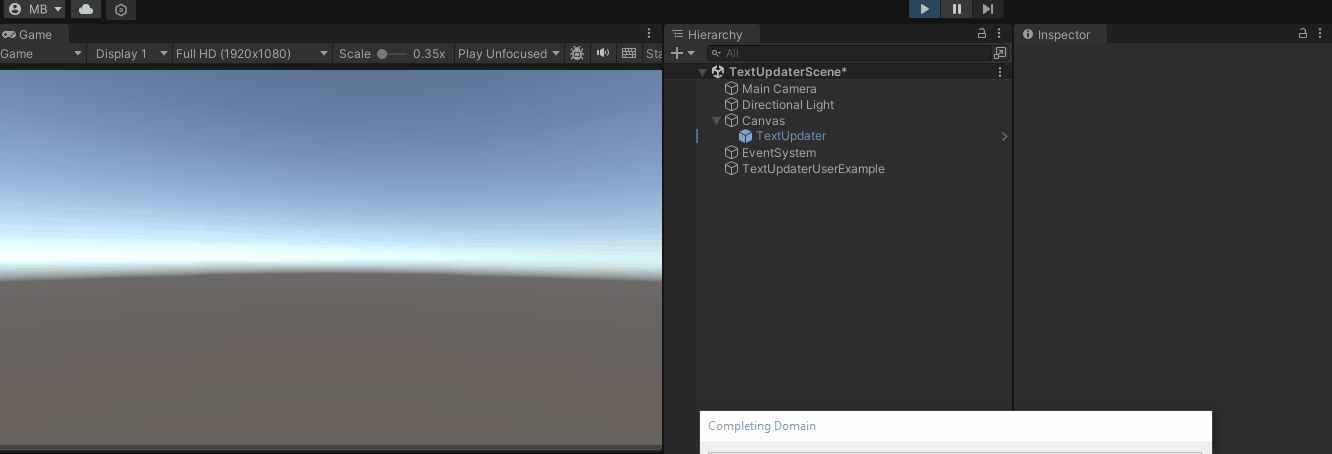This screenshot has width=1332, height=454.
Task: Focus the Hierarchy search field
Action: [849, 53]
